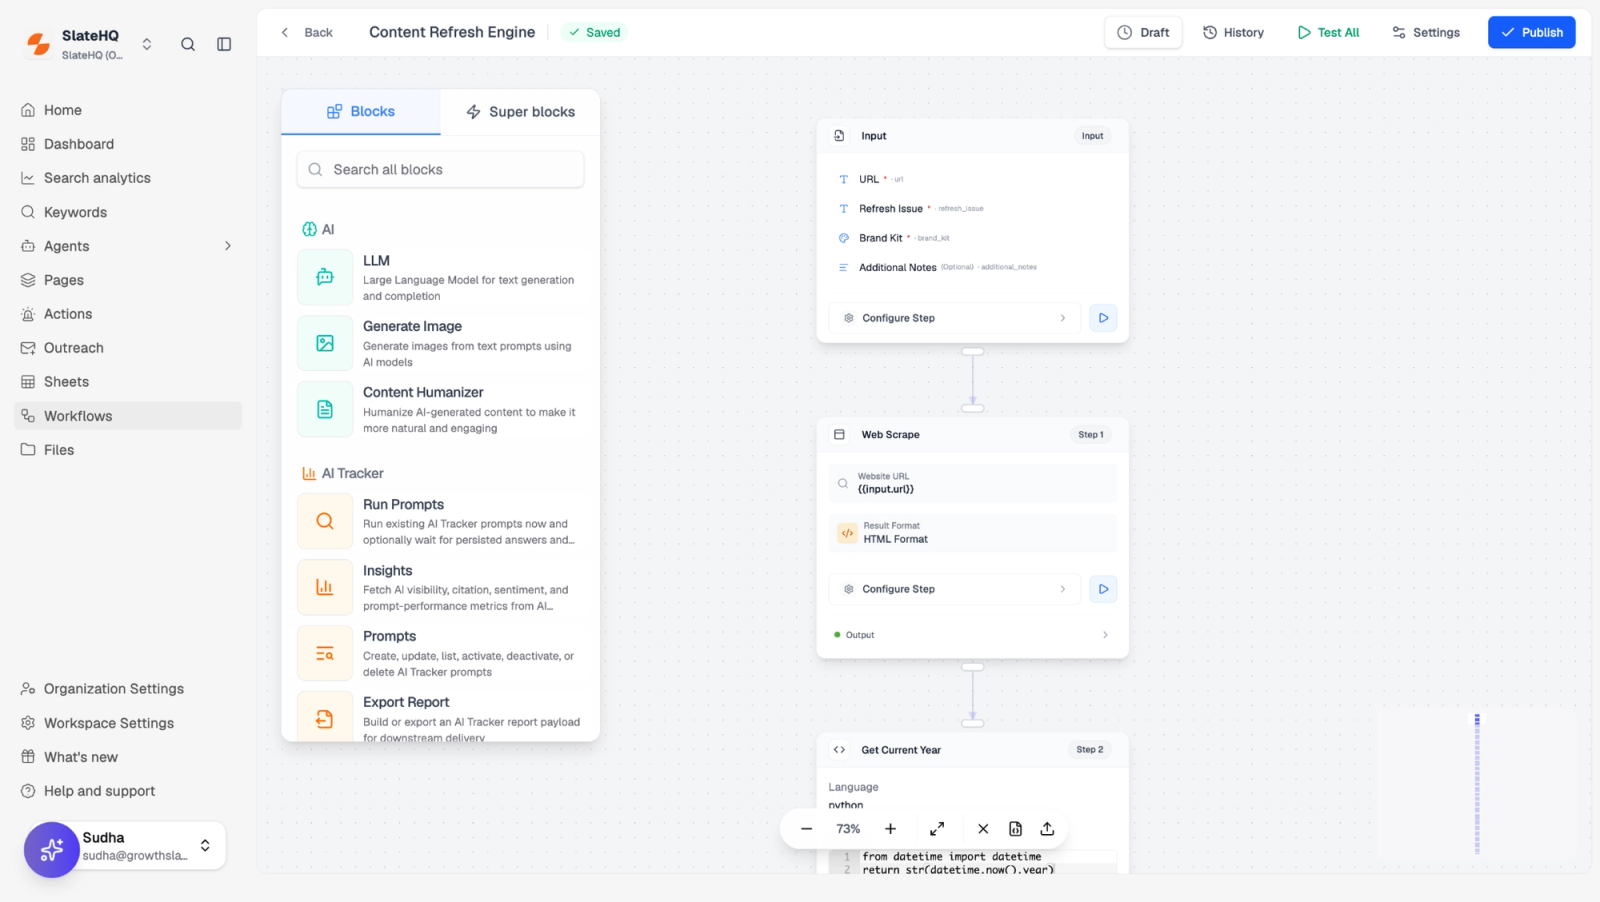Click the Run Prompts block icon
This screenshot has width=1600, height=902.
click(x=325, y=521)
